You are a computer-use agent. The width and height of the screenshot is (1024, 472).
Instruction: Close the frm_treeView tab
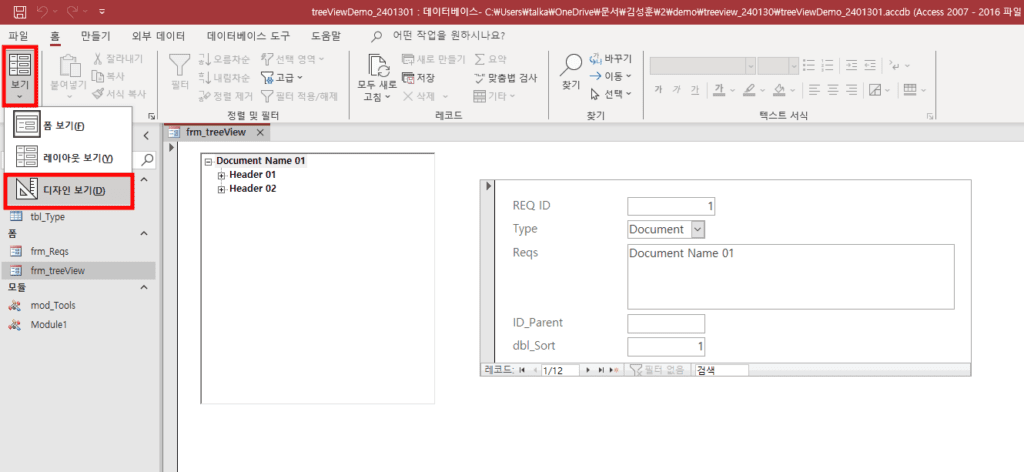pos(259,132)
